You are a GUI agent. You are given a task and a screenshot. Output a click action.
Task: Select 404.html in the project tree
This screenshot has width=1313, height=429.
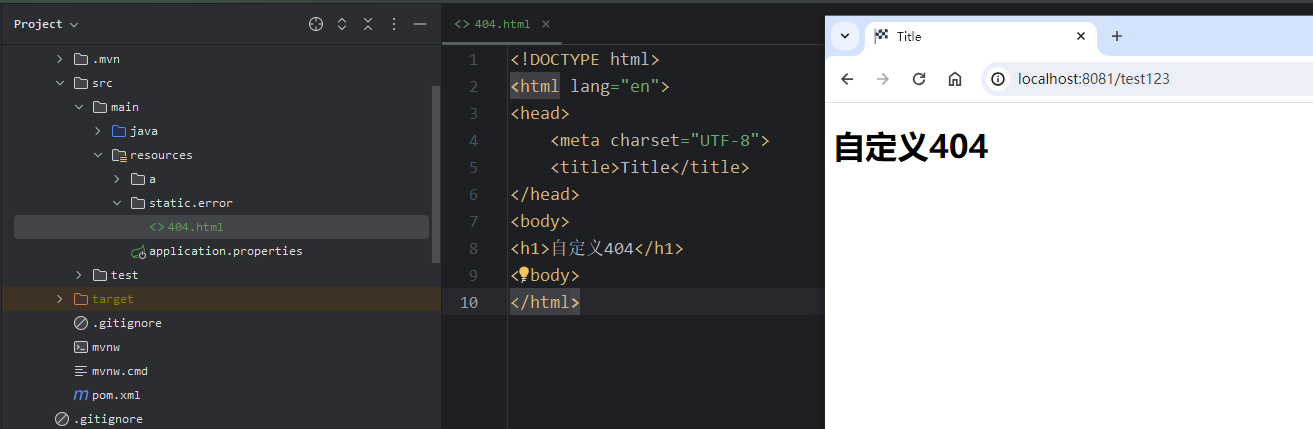221,227
